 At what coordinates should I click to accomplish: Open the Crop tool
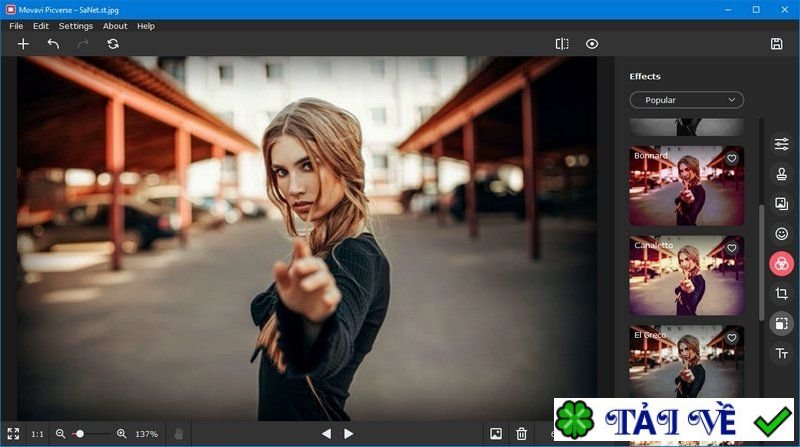tap(781, 293)
